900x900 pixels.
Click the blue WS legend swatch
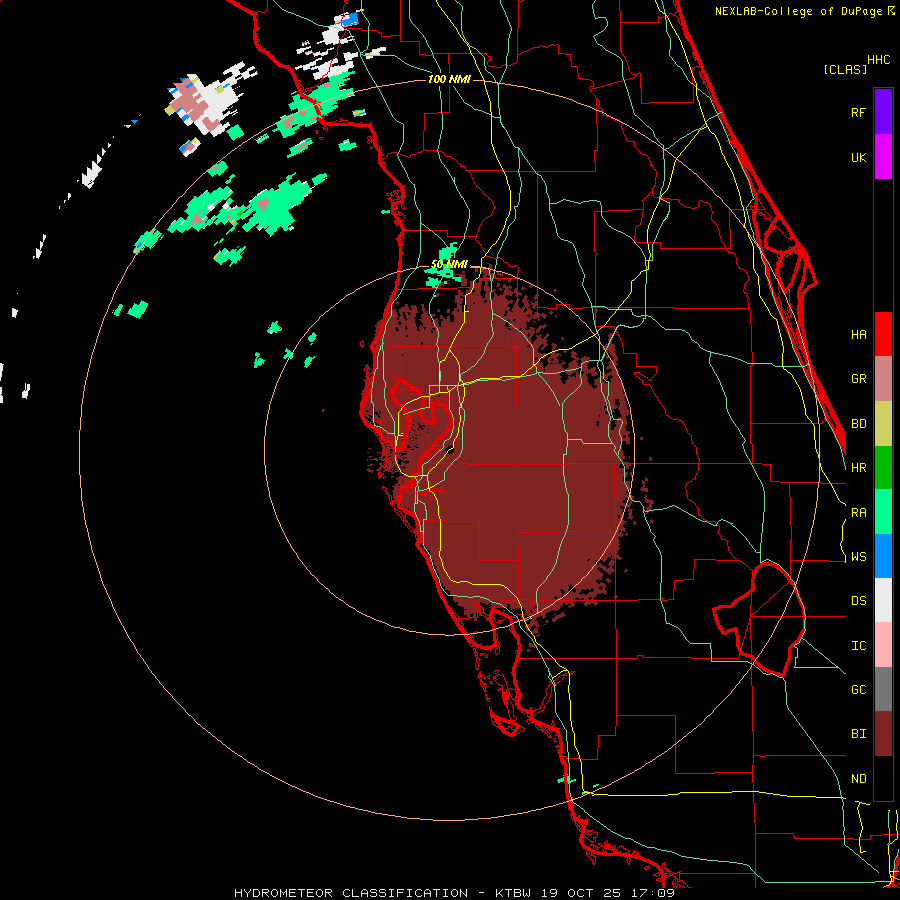(883, 556)
